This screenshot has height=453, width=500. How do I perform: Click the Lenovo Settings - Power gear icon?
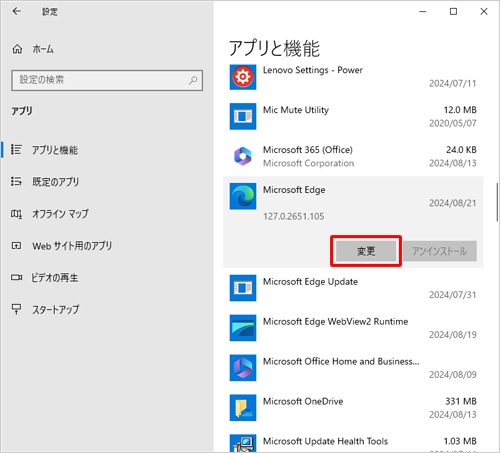[243, 77]
